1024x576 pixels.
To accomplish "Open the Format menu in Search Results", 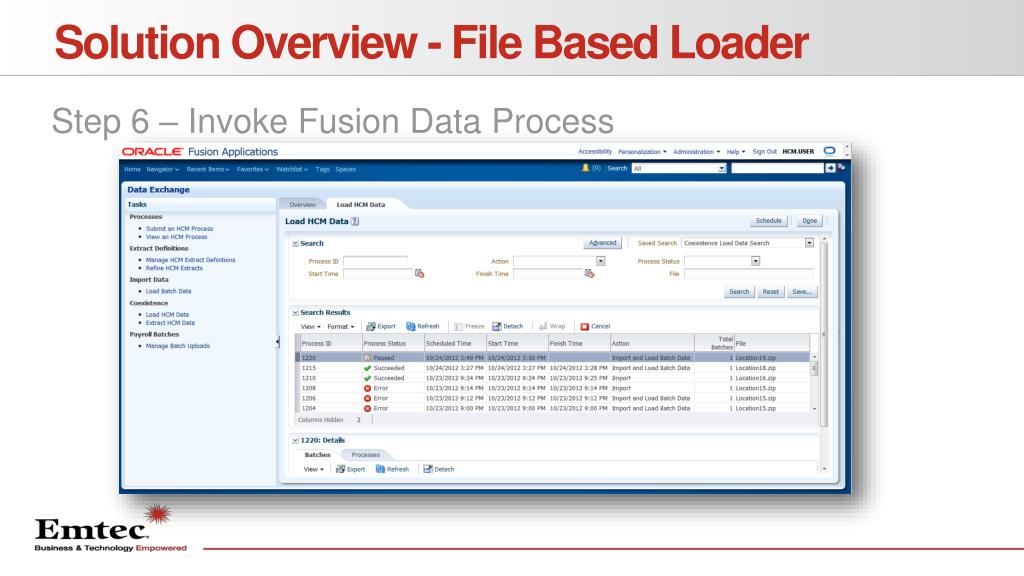I will [340, 327].
